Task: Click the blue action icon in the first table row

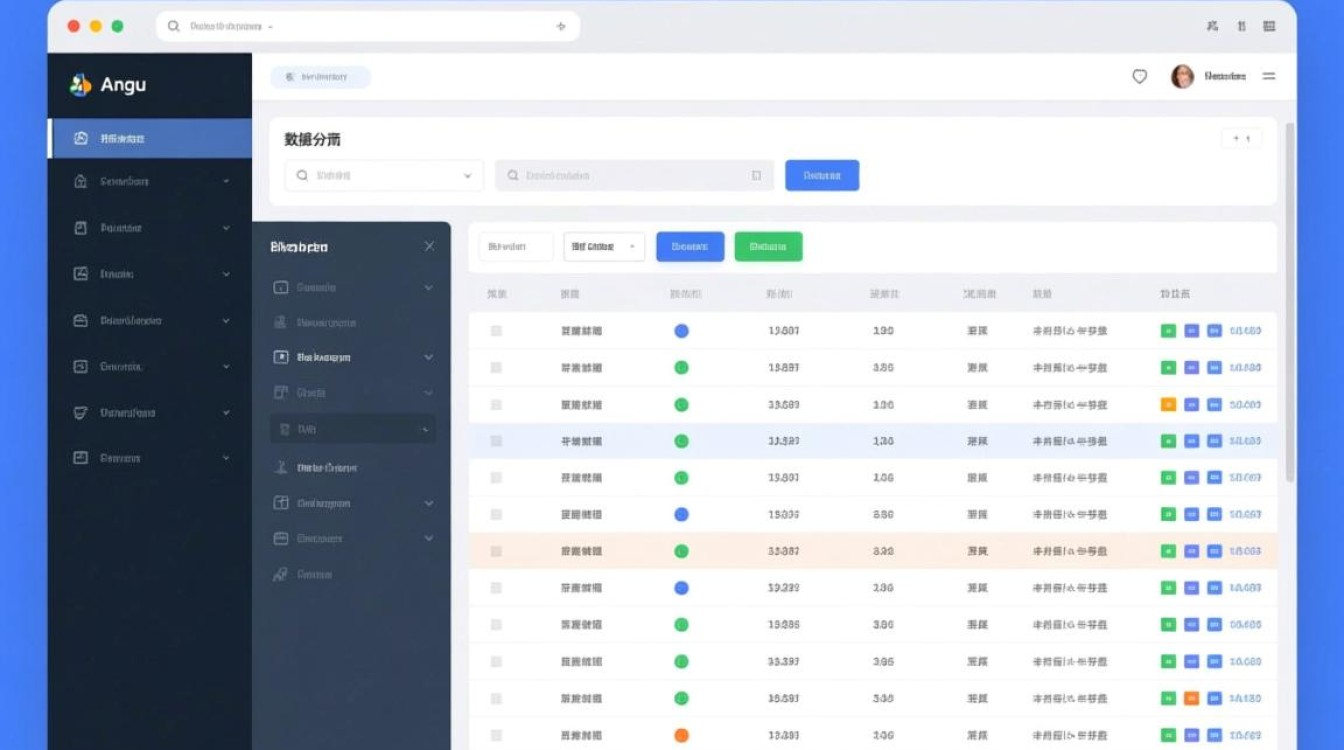Action: click(1190, 330)
